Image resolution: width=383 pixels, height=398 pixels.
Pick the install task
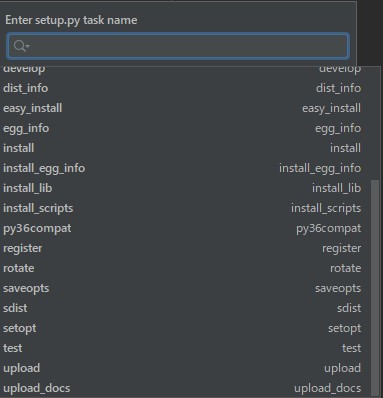(x=185, y=148)
